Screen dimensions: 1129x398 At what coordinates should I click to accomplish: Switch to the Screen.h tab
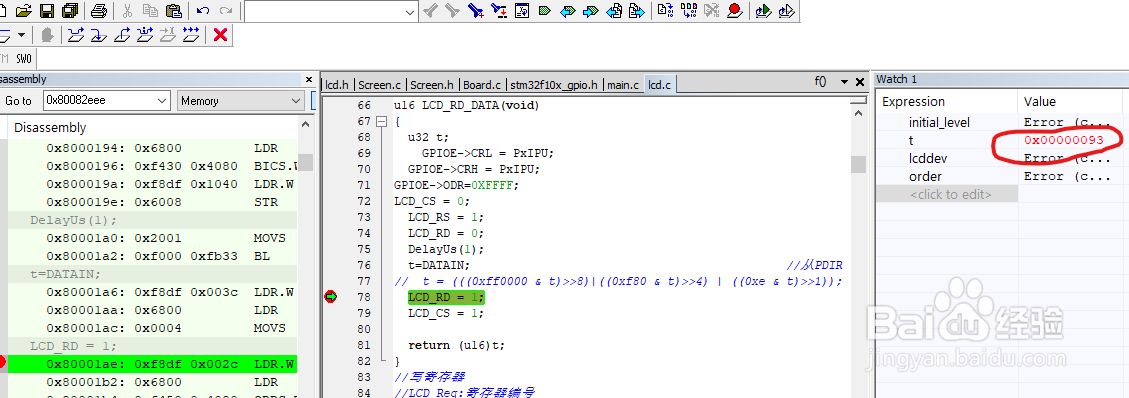pos(432,85)
